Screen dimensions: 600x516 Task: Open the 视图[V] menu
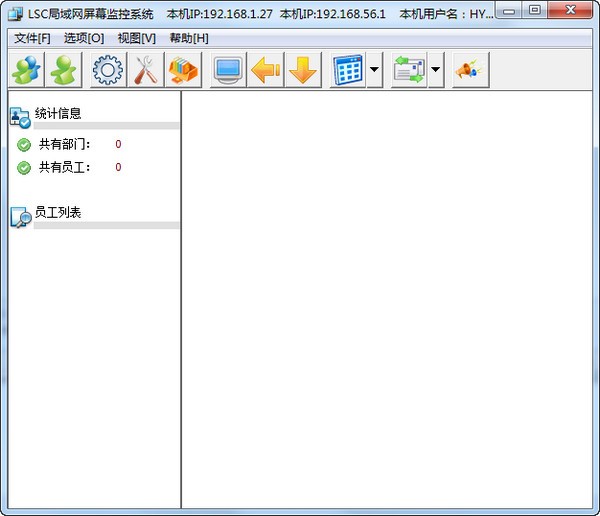click(x=137, y=38)
